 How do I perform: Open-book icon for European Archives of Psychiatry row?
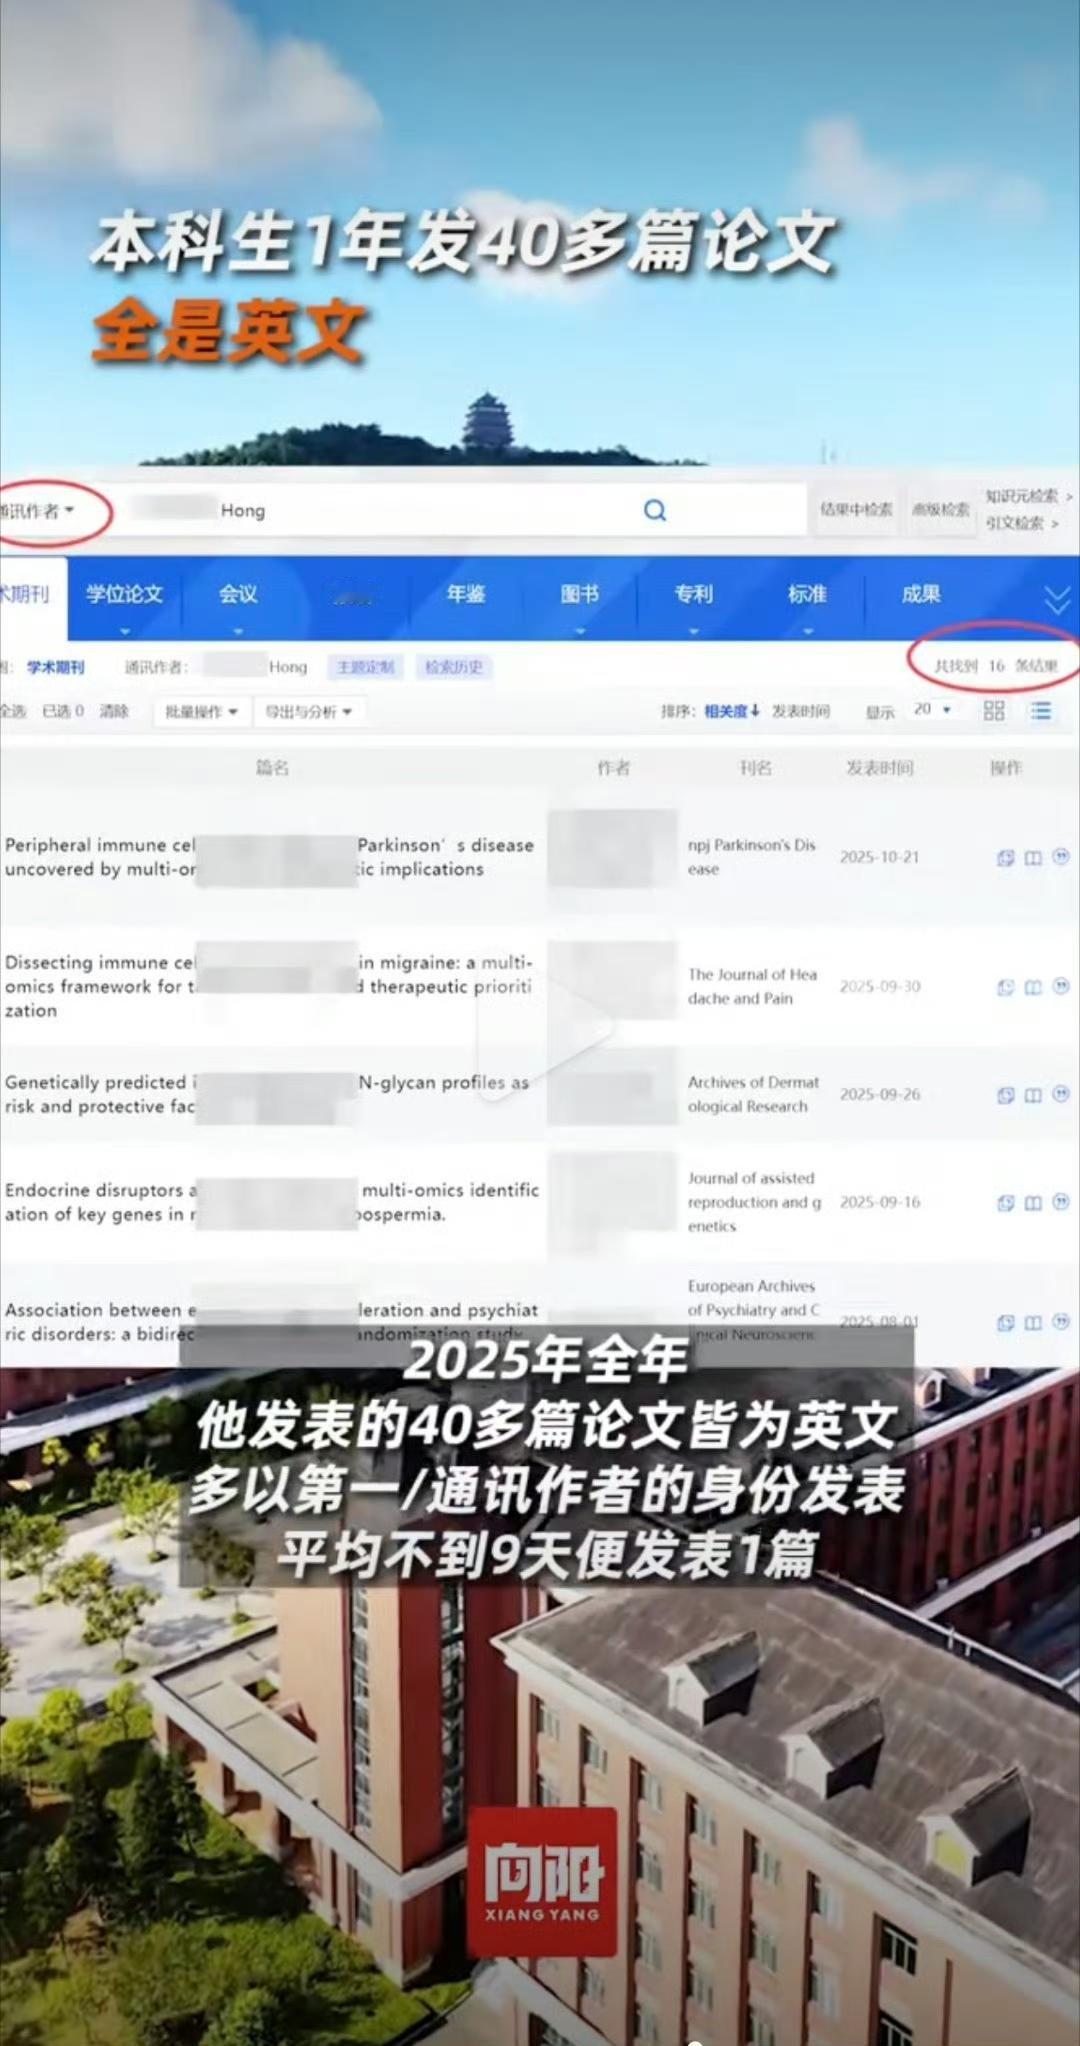(x=1033, y=1322)
